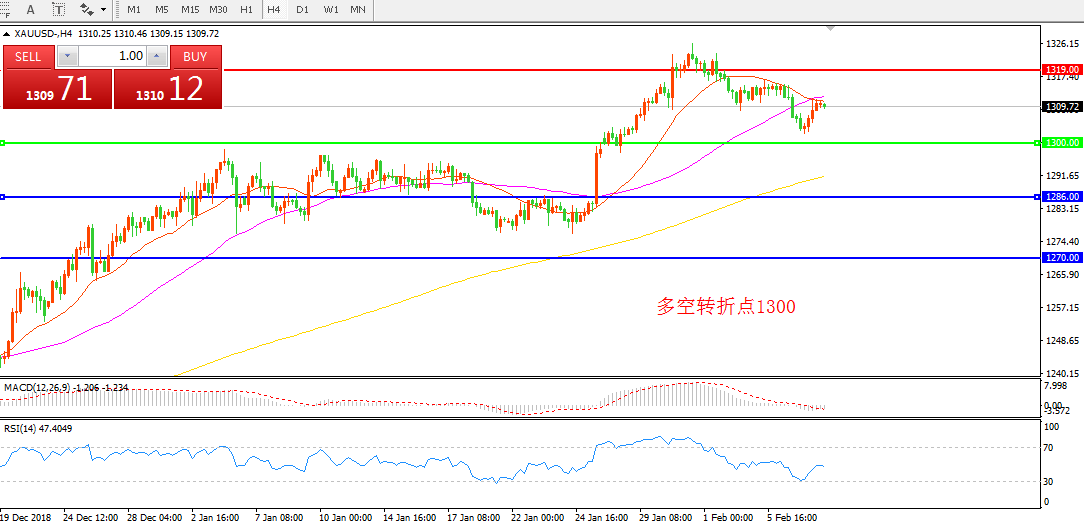The image size is (1084, 529).
Task: Click the Arrows objects tool icon
Action: [x=86, y=9]
